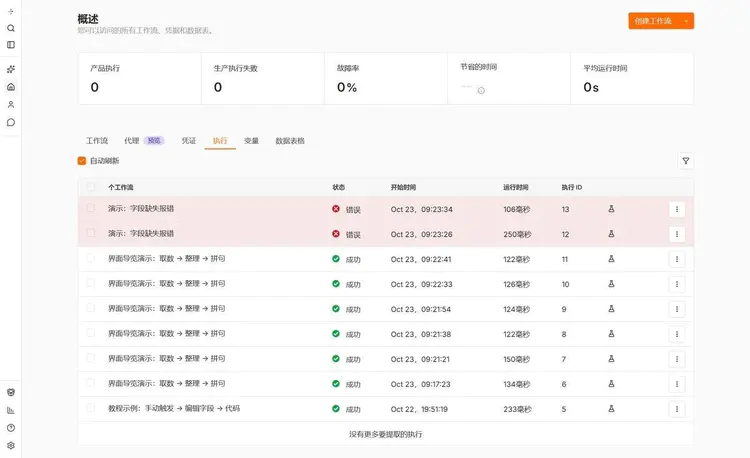Image resolution: width=750 pixels, height=458 pixels.
Task: Click the flask icon for execution 5
Action: tap(611, 409)
